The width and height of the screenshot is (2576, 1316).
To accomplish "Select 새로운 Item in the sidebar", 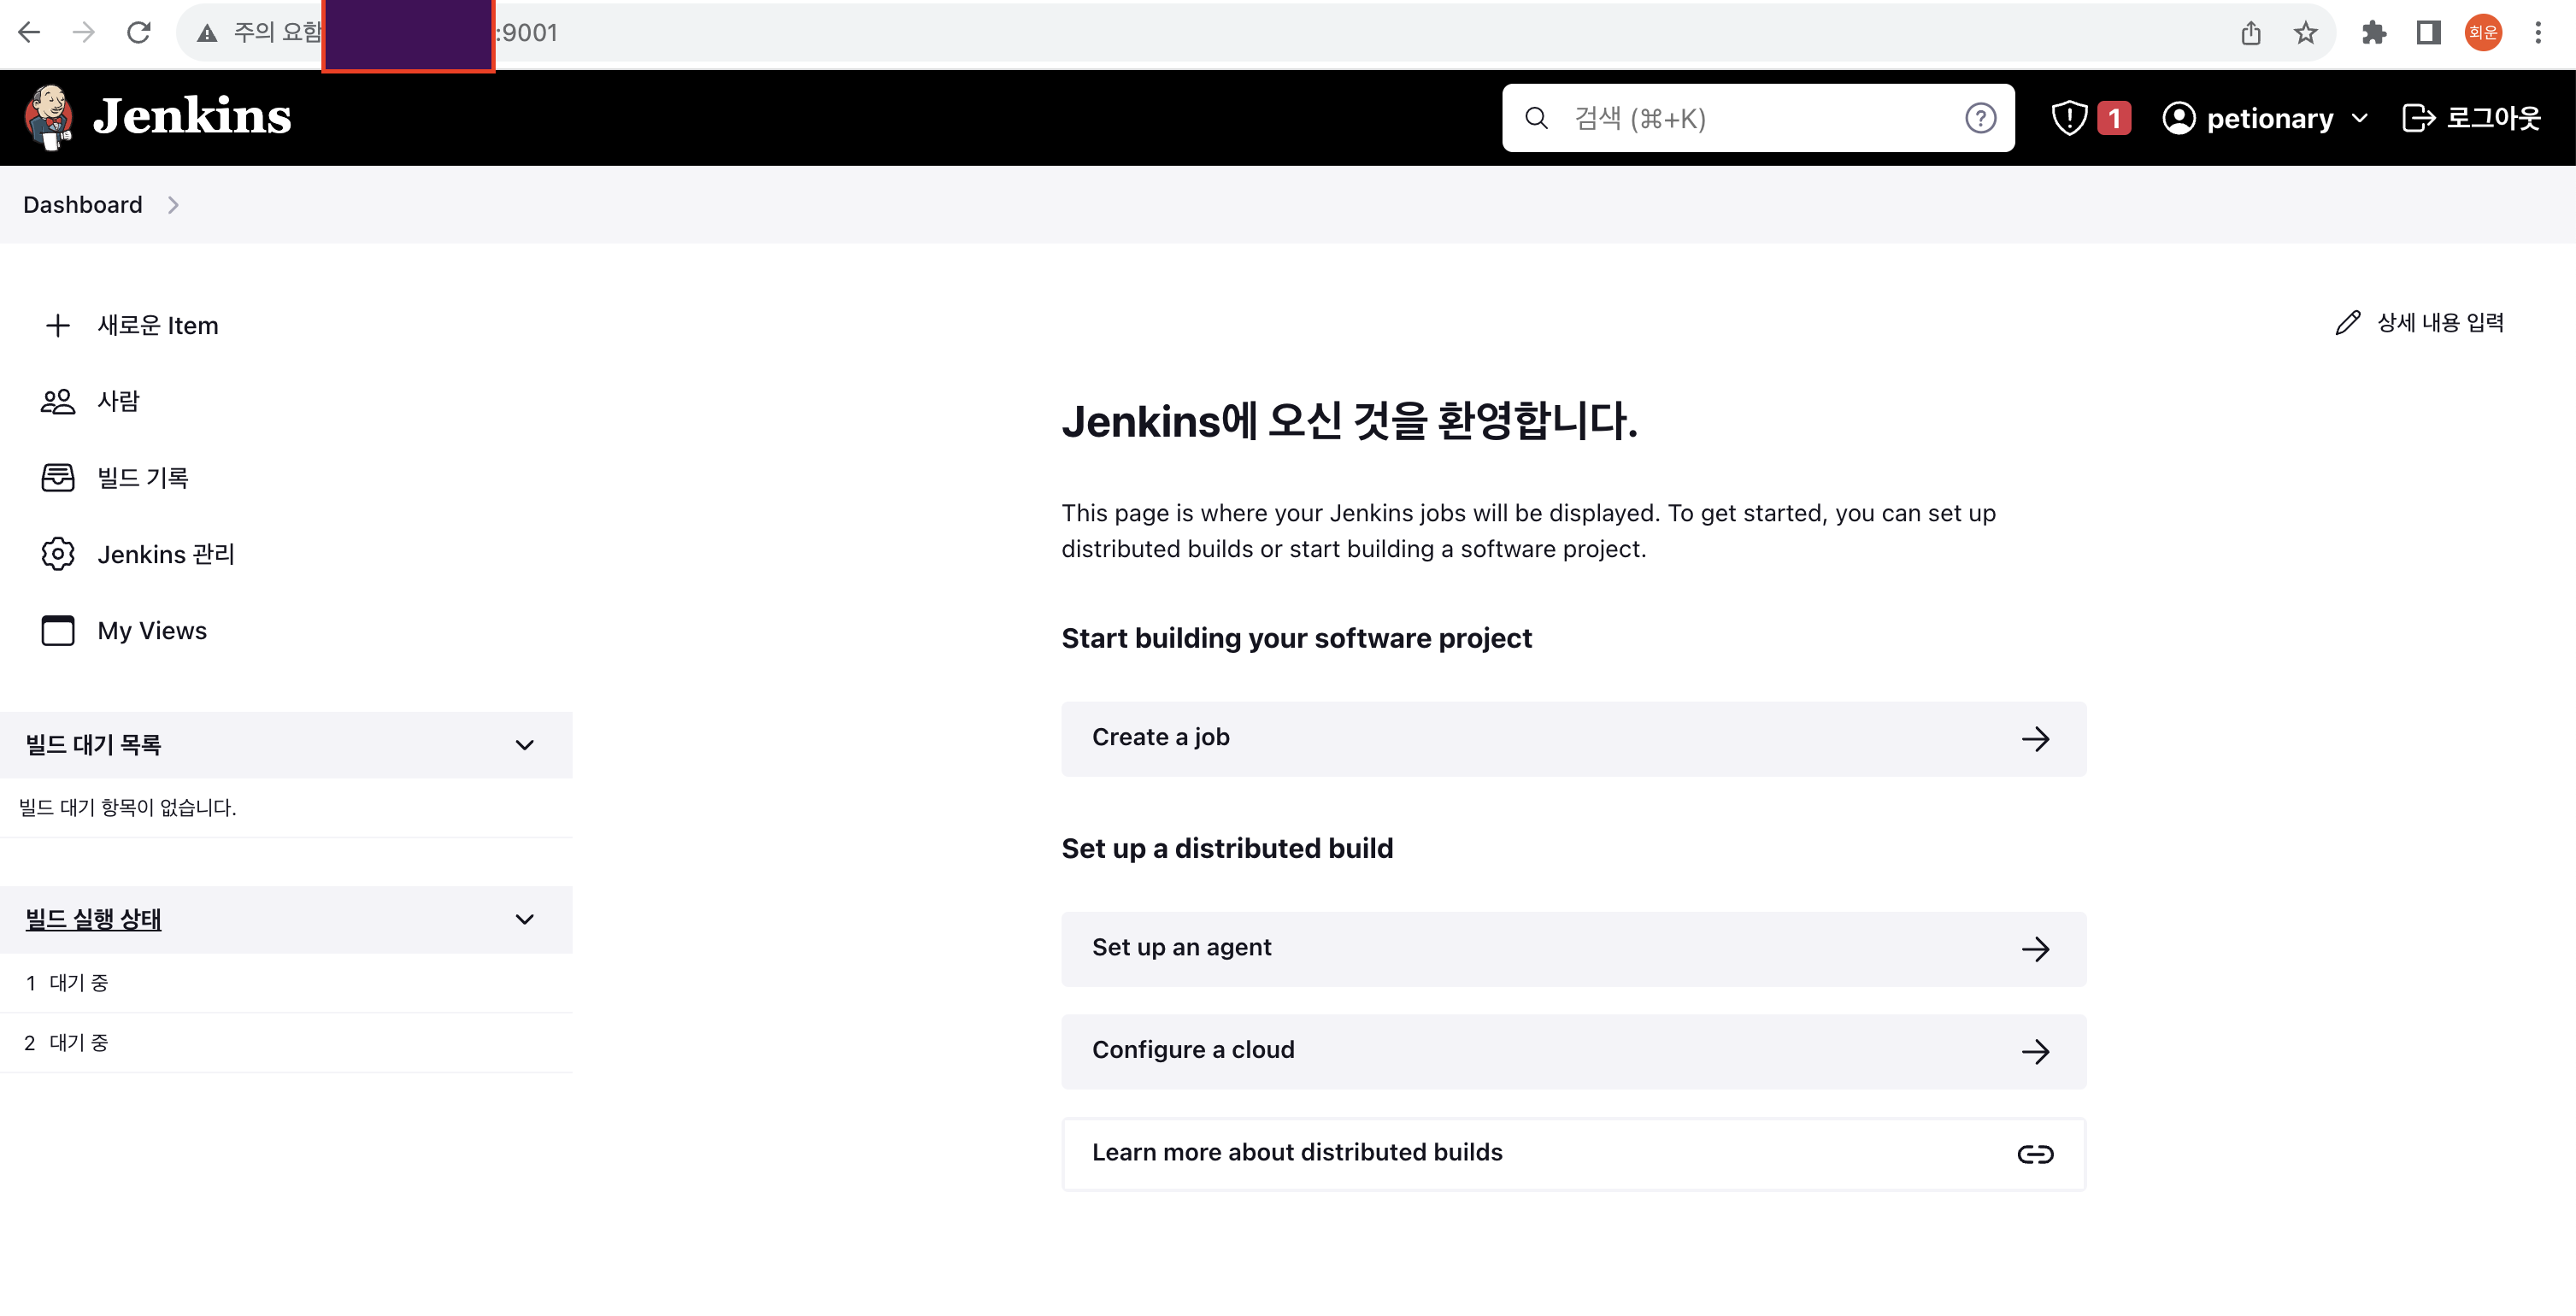I will (x=157, y=326).
